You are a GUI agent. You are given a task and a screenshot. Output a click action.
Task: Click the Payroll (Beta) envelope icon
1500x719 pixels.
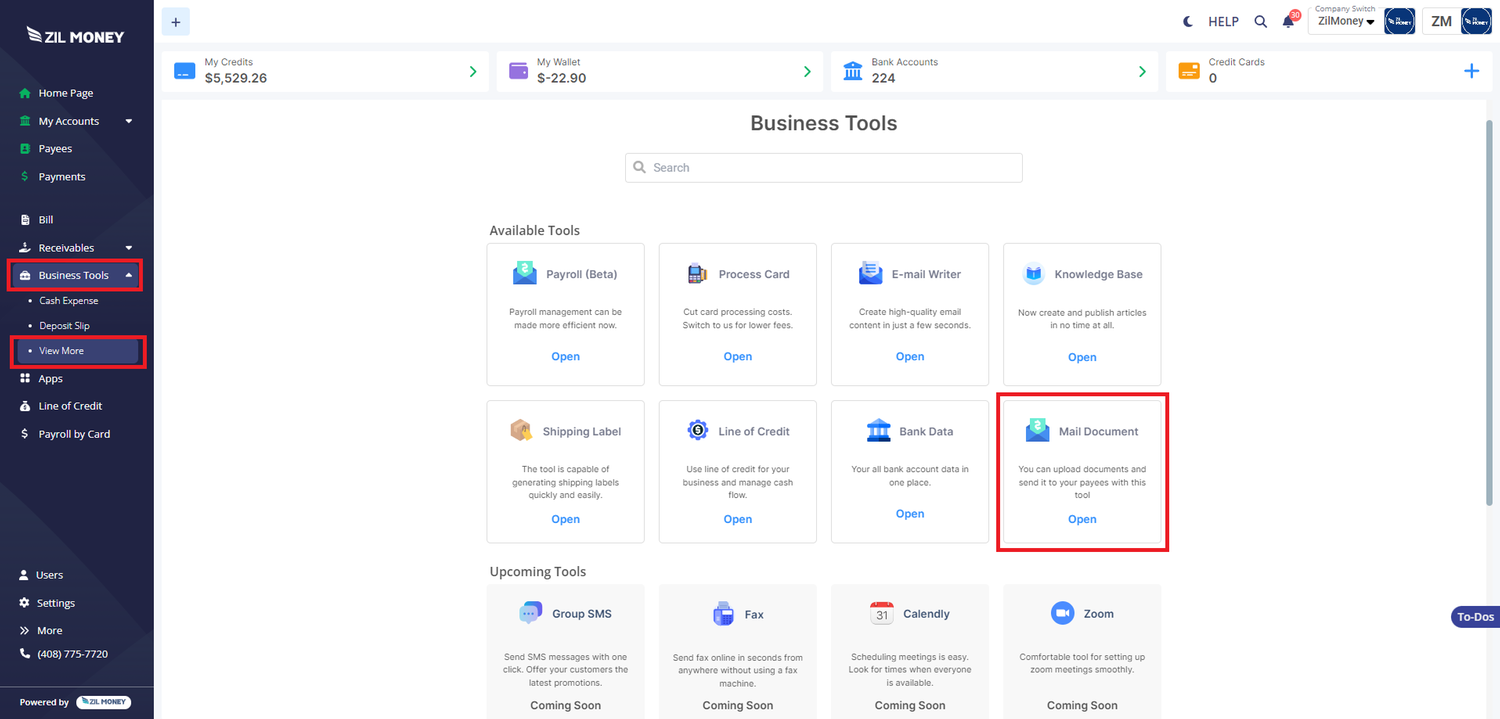click(524, 273)
